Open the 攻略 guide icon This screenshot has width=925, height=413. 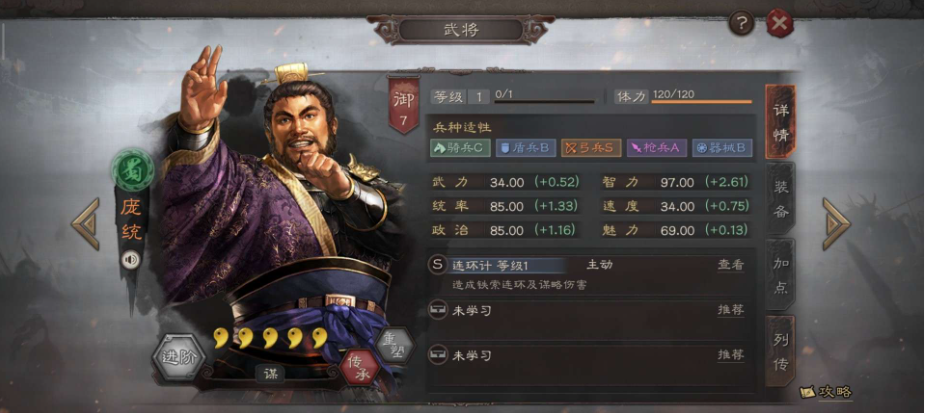click(x=826, y=392)
